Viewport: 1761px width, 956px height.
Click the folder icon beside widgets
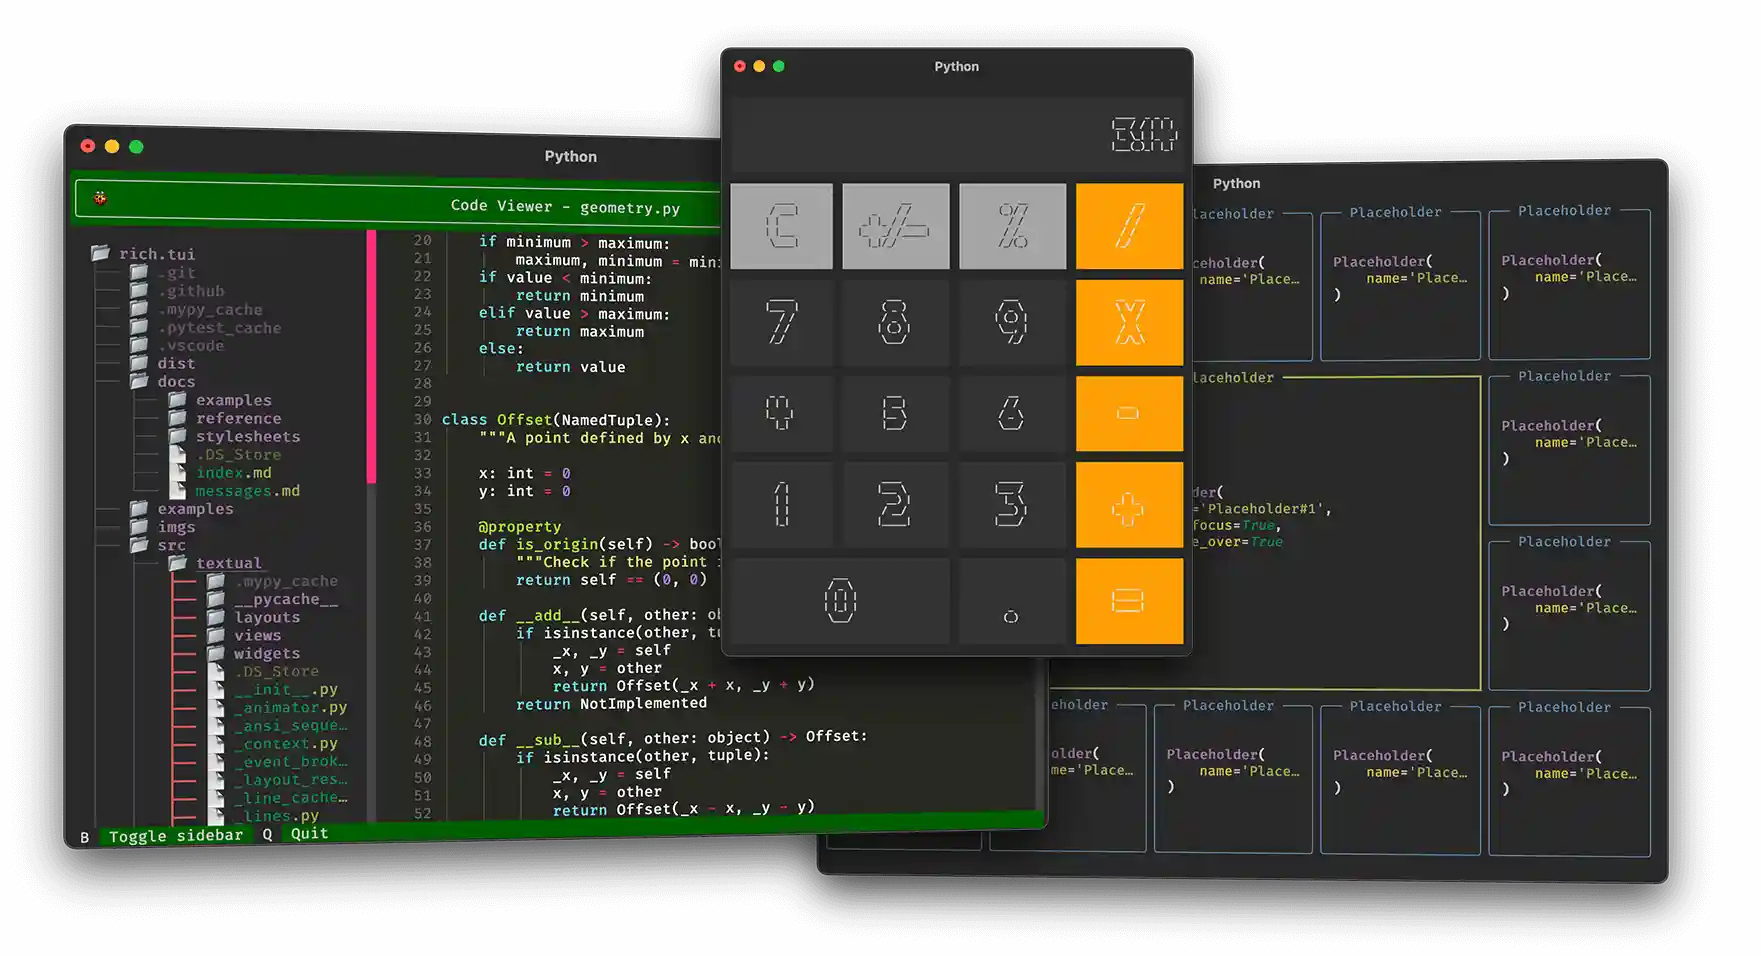pos(217,653)
